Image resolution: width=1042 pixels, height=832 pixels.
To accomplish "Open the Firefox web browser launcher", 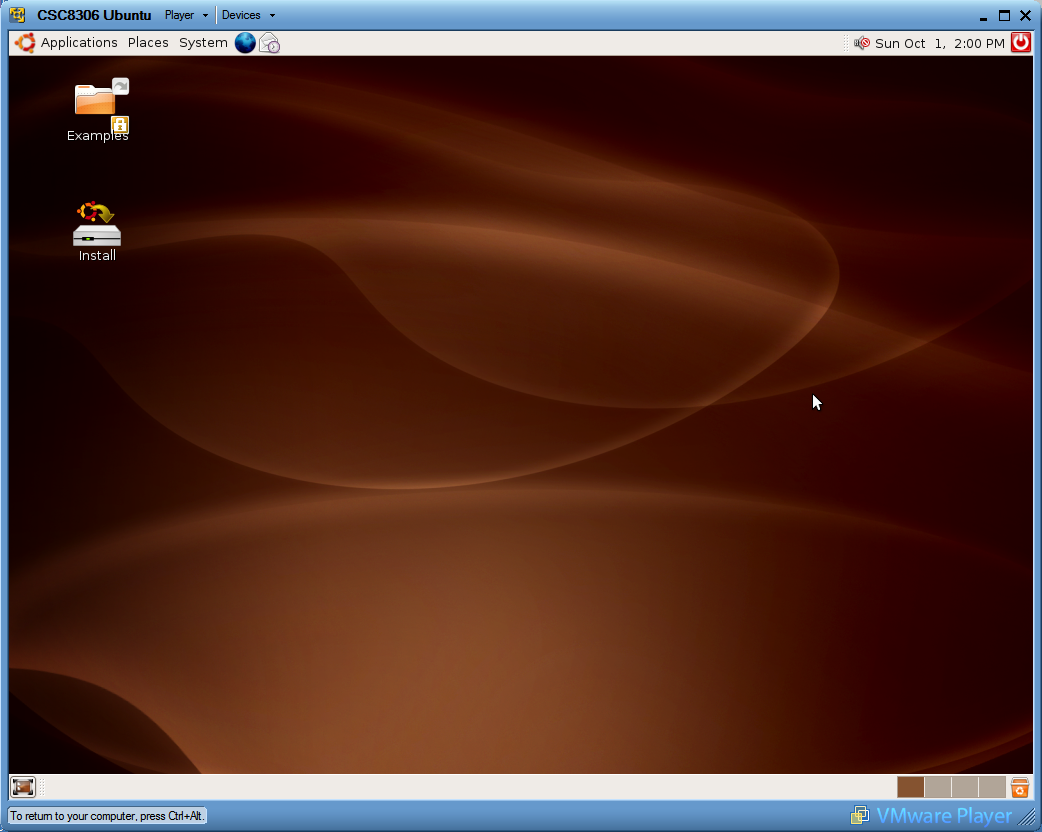I will pos(245,43).
